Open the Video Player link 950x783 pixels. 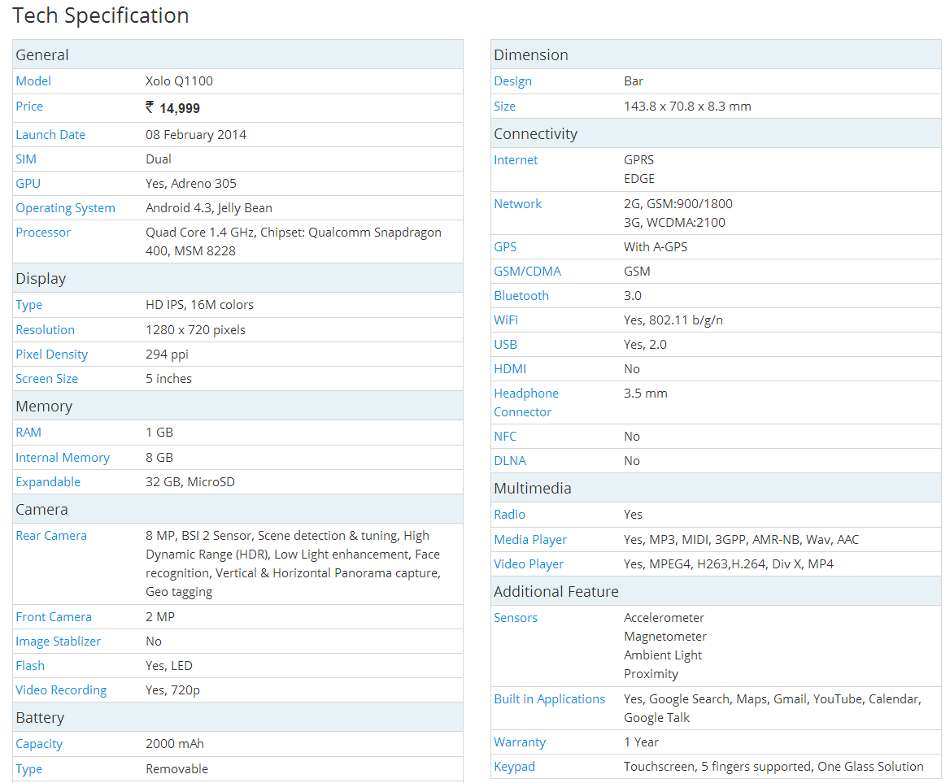click(528, 564)
